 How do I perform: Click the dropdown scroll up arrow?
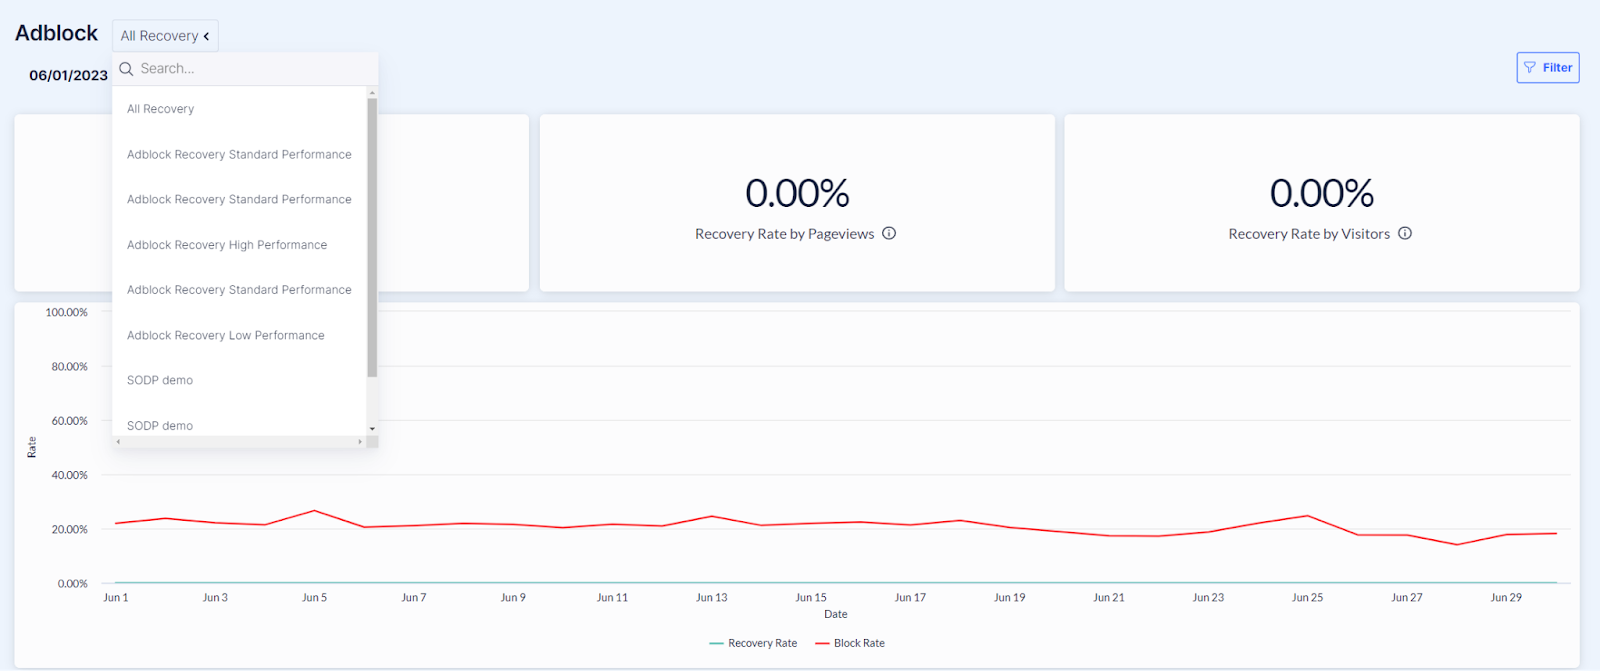372,93
